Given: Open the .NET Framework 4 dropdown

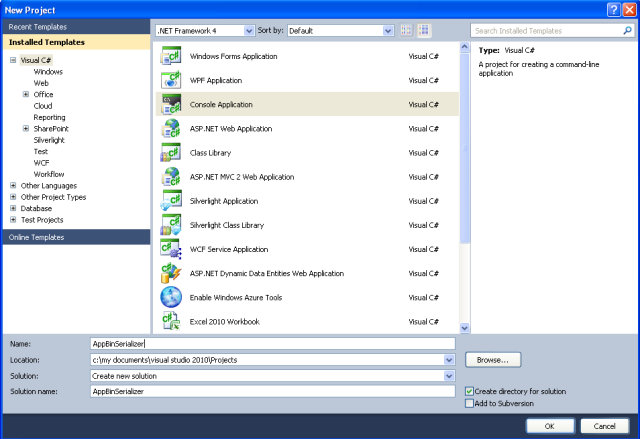Looking at the screenshot, I should click(205, 31).
